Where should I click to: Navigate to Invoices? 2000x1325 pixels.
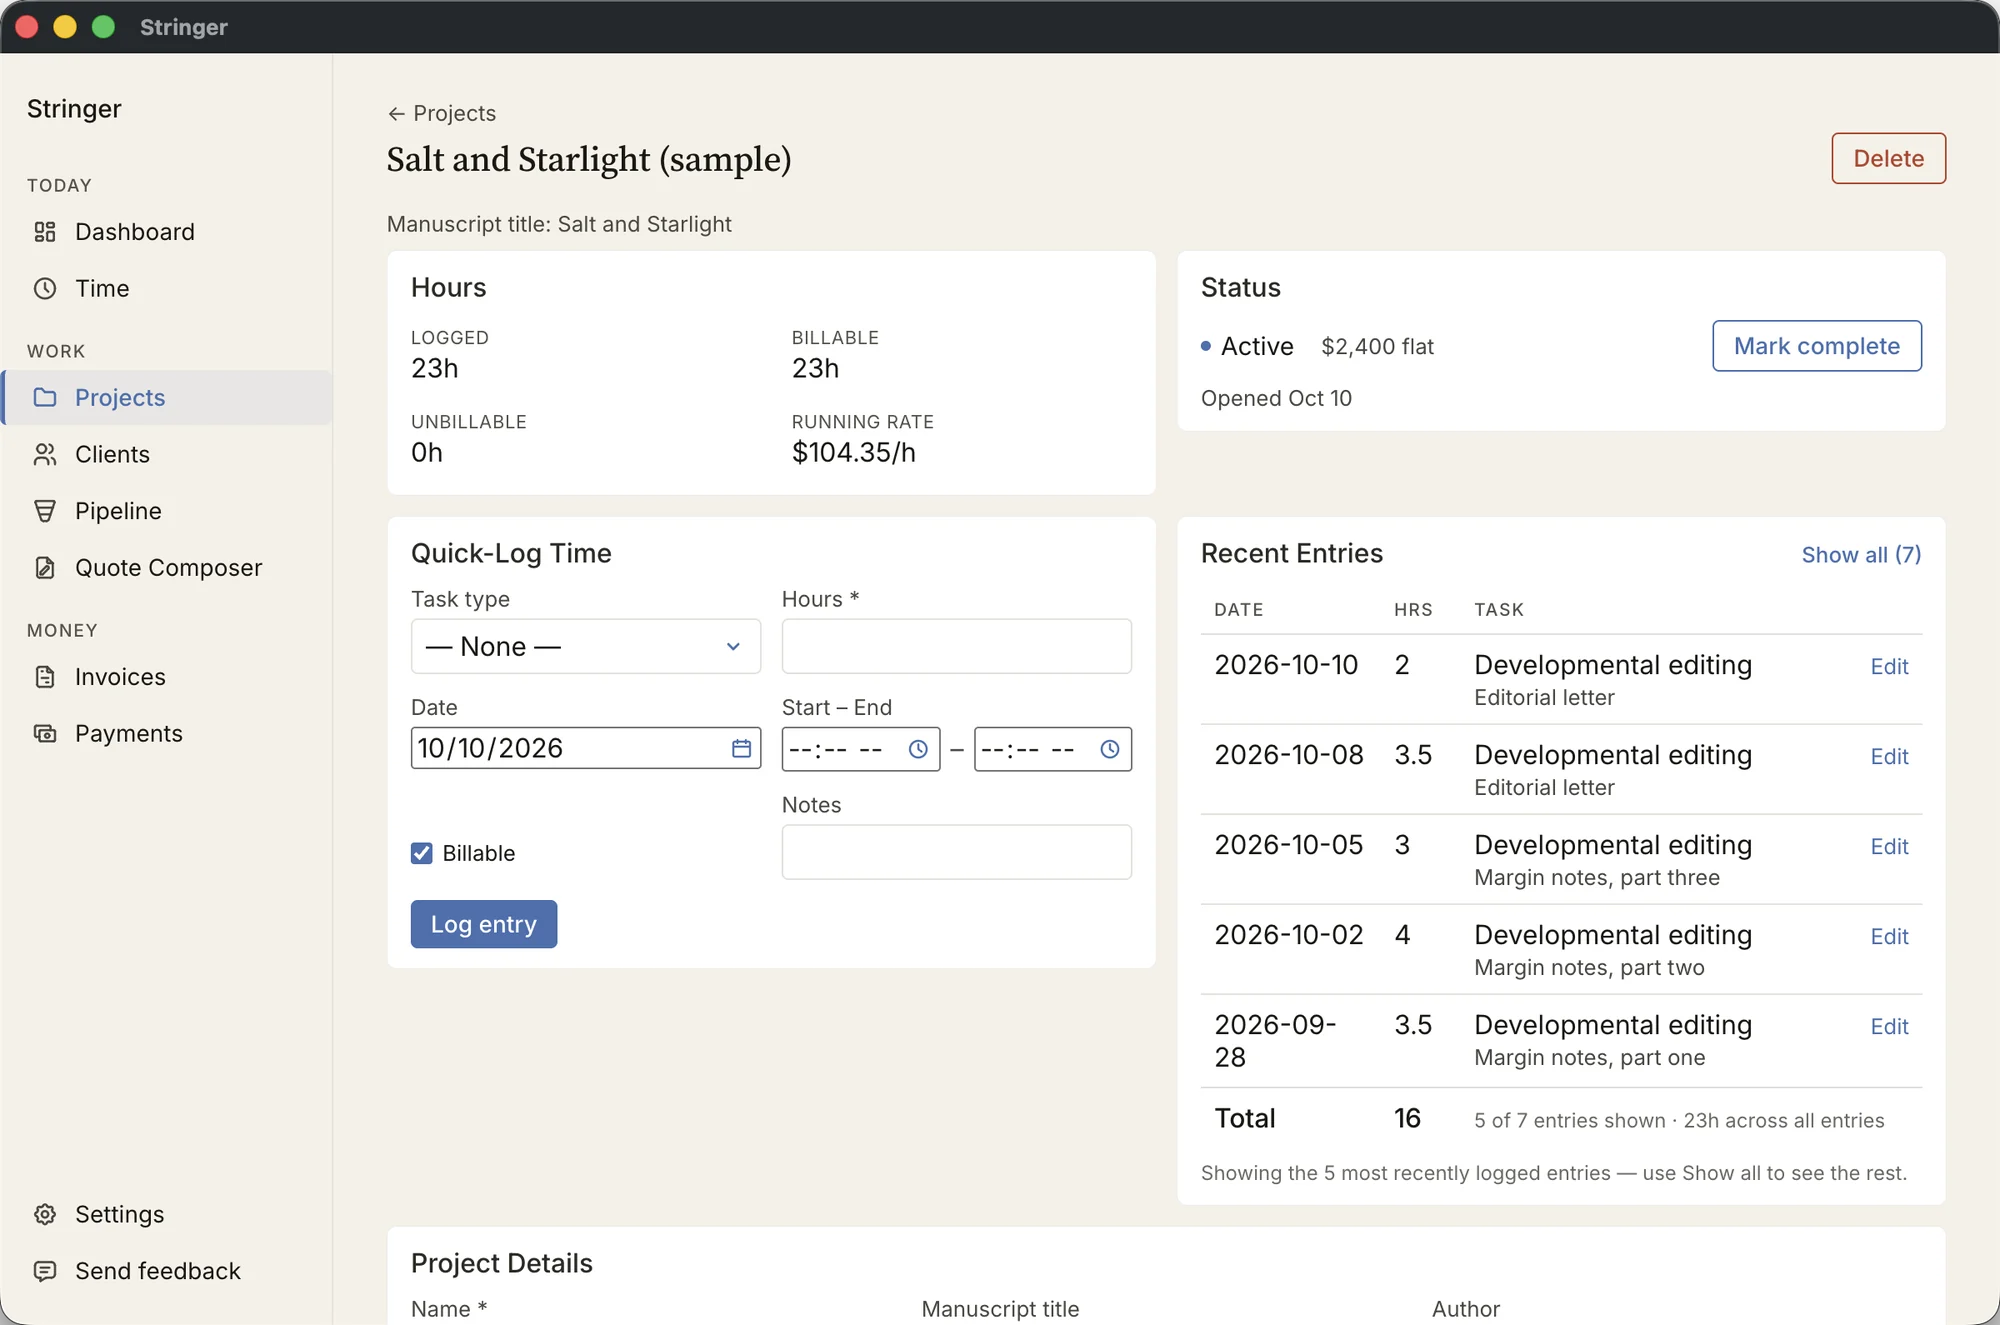tap(168, 677)
